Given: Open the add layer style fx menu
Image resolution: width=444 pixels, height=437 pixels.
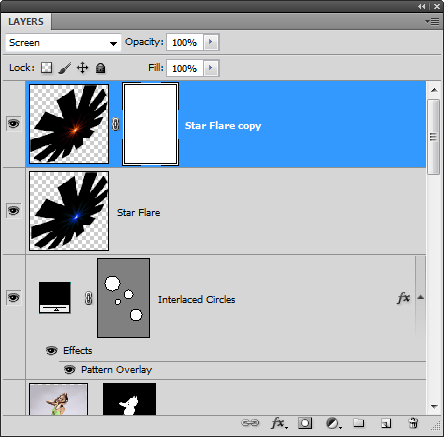Looking at the screenshot, I should (x=279, y=423).
